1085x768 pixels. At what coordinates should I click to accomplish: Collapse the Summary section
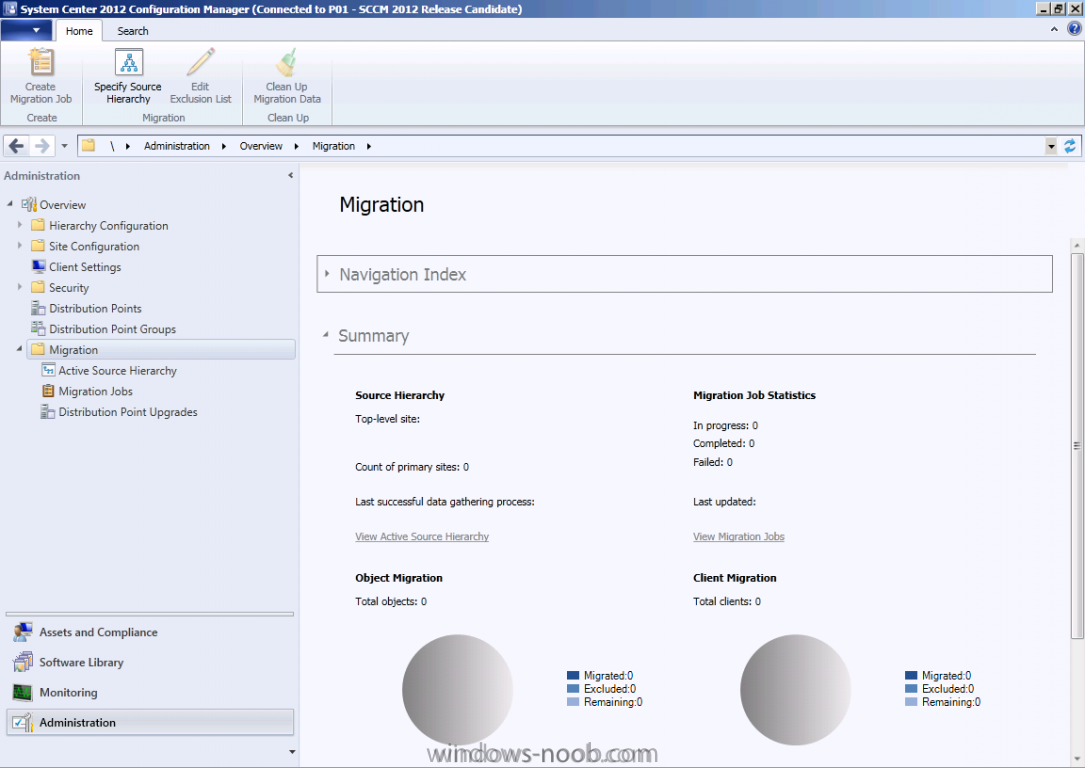coord(326,335)
